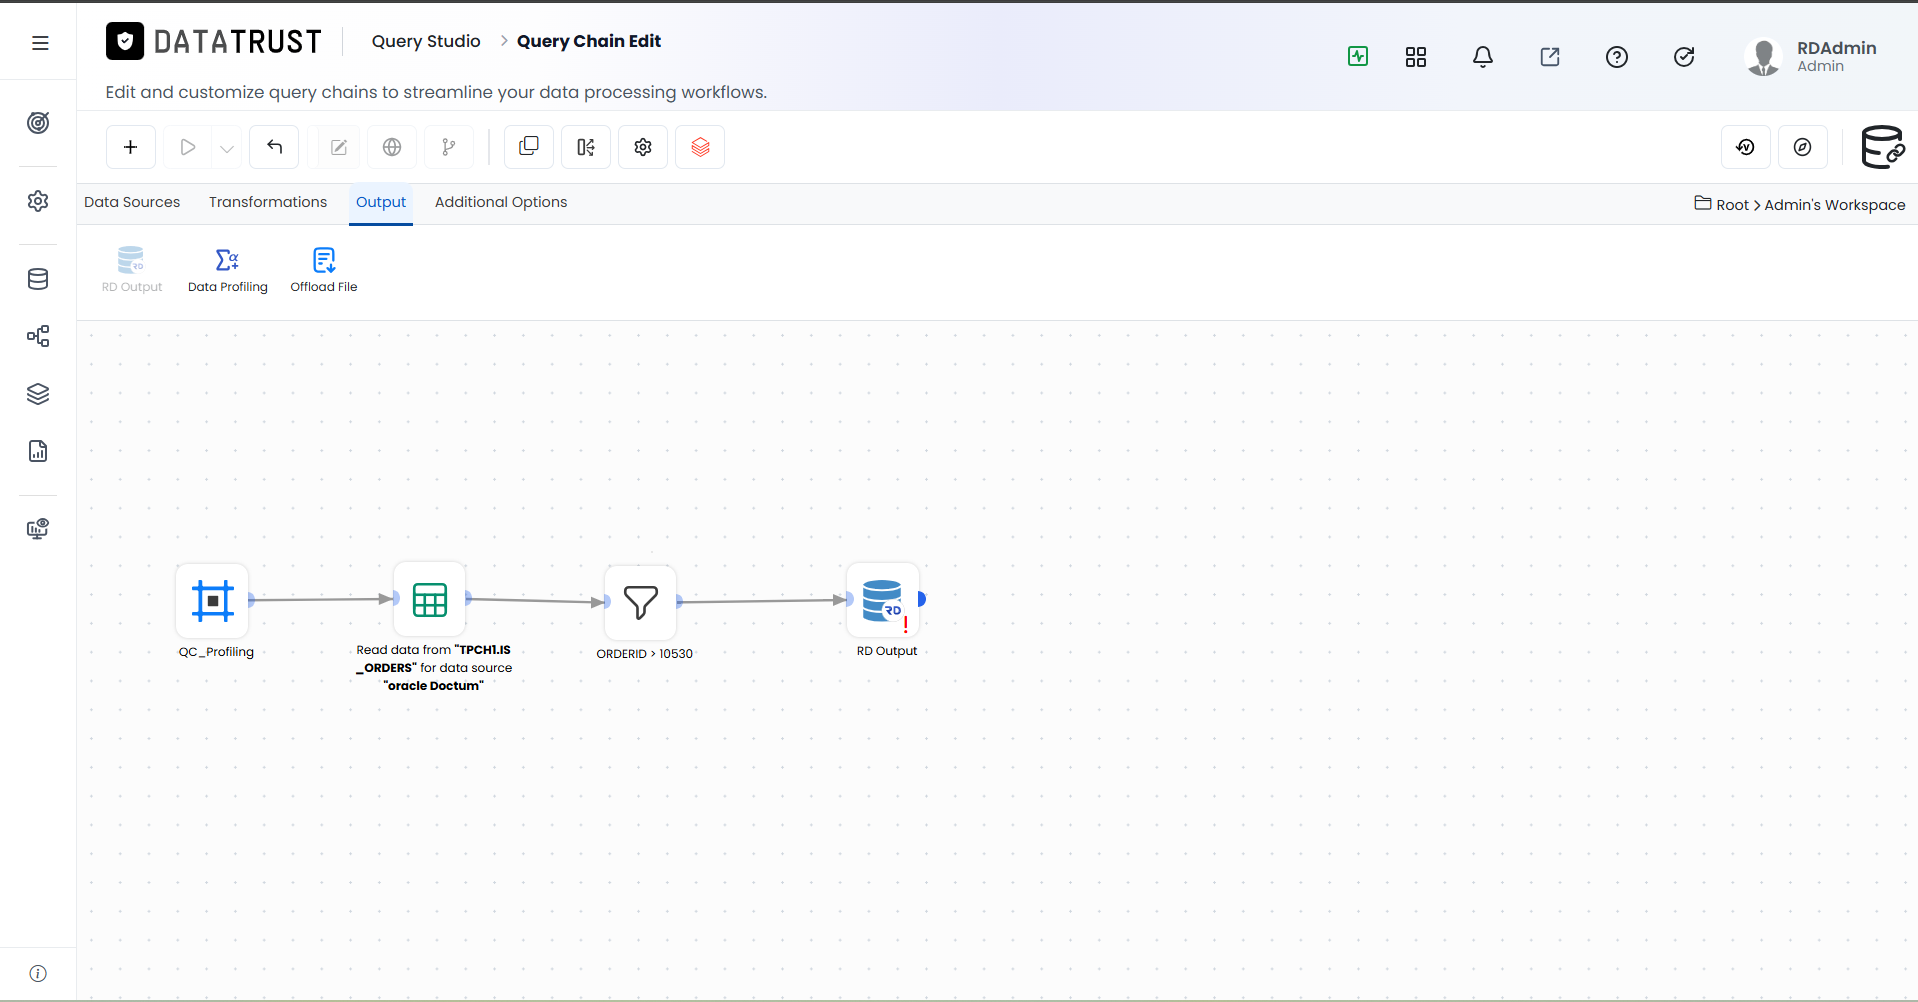
Task: Select the ORDERID filter node
Action: [x=641, y=602]
